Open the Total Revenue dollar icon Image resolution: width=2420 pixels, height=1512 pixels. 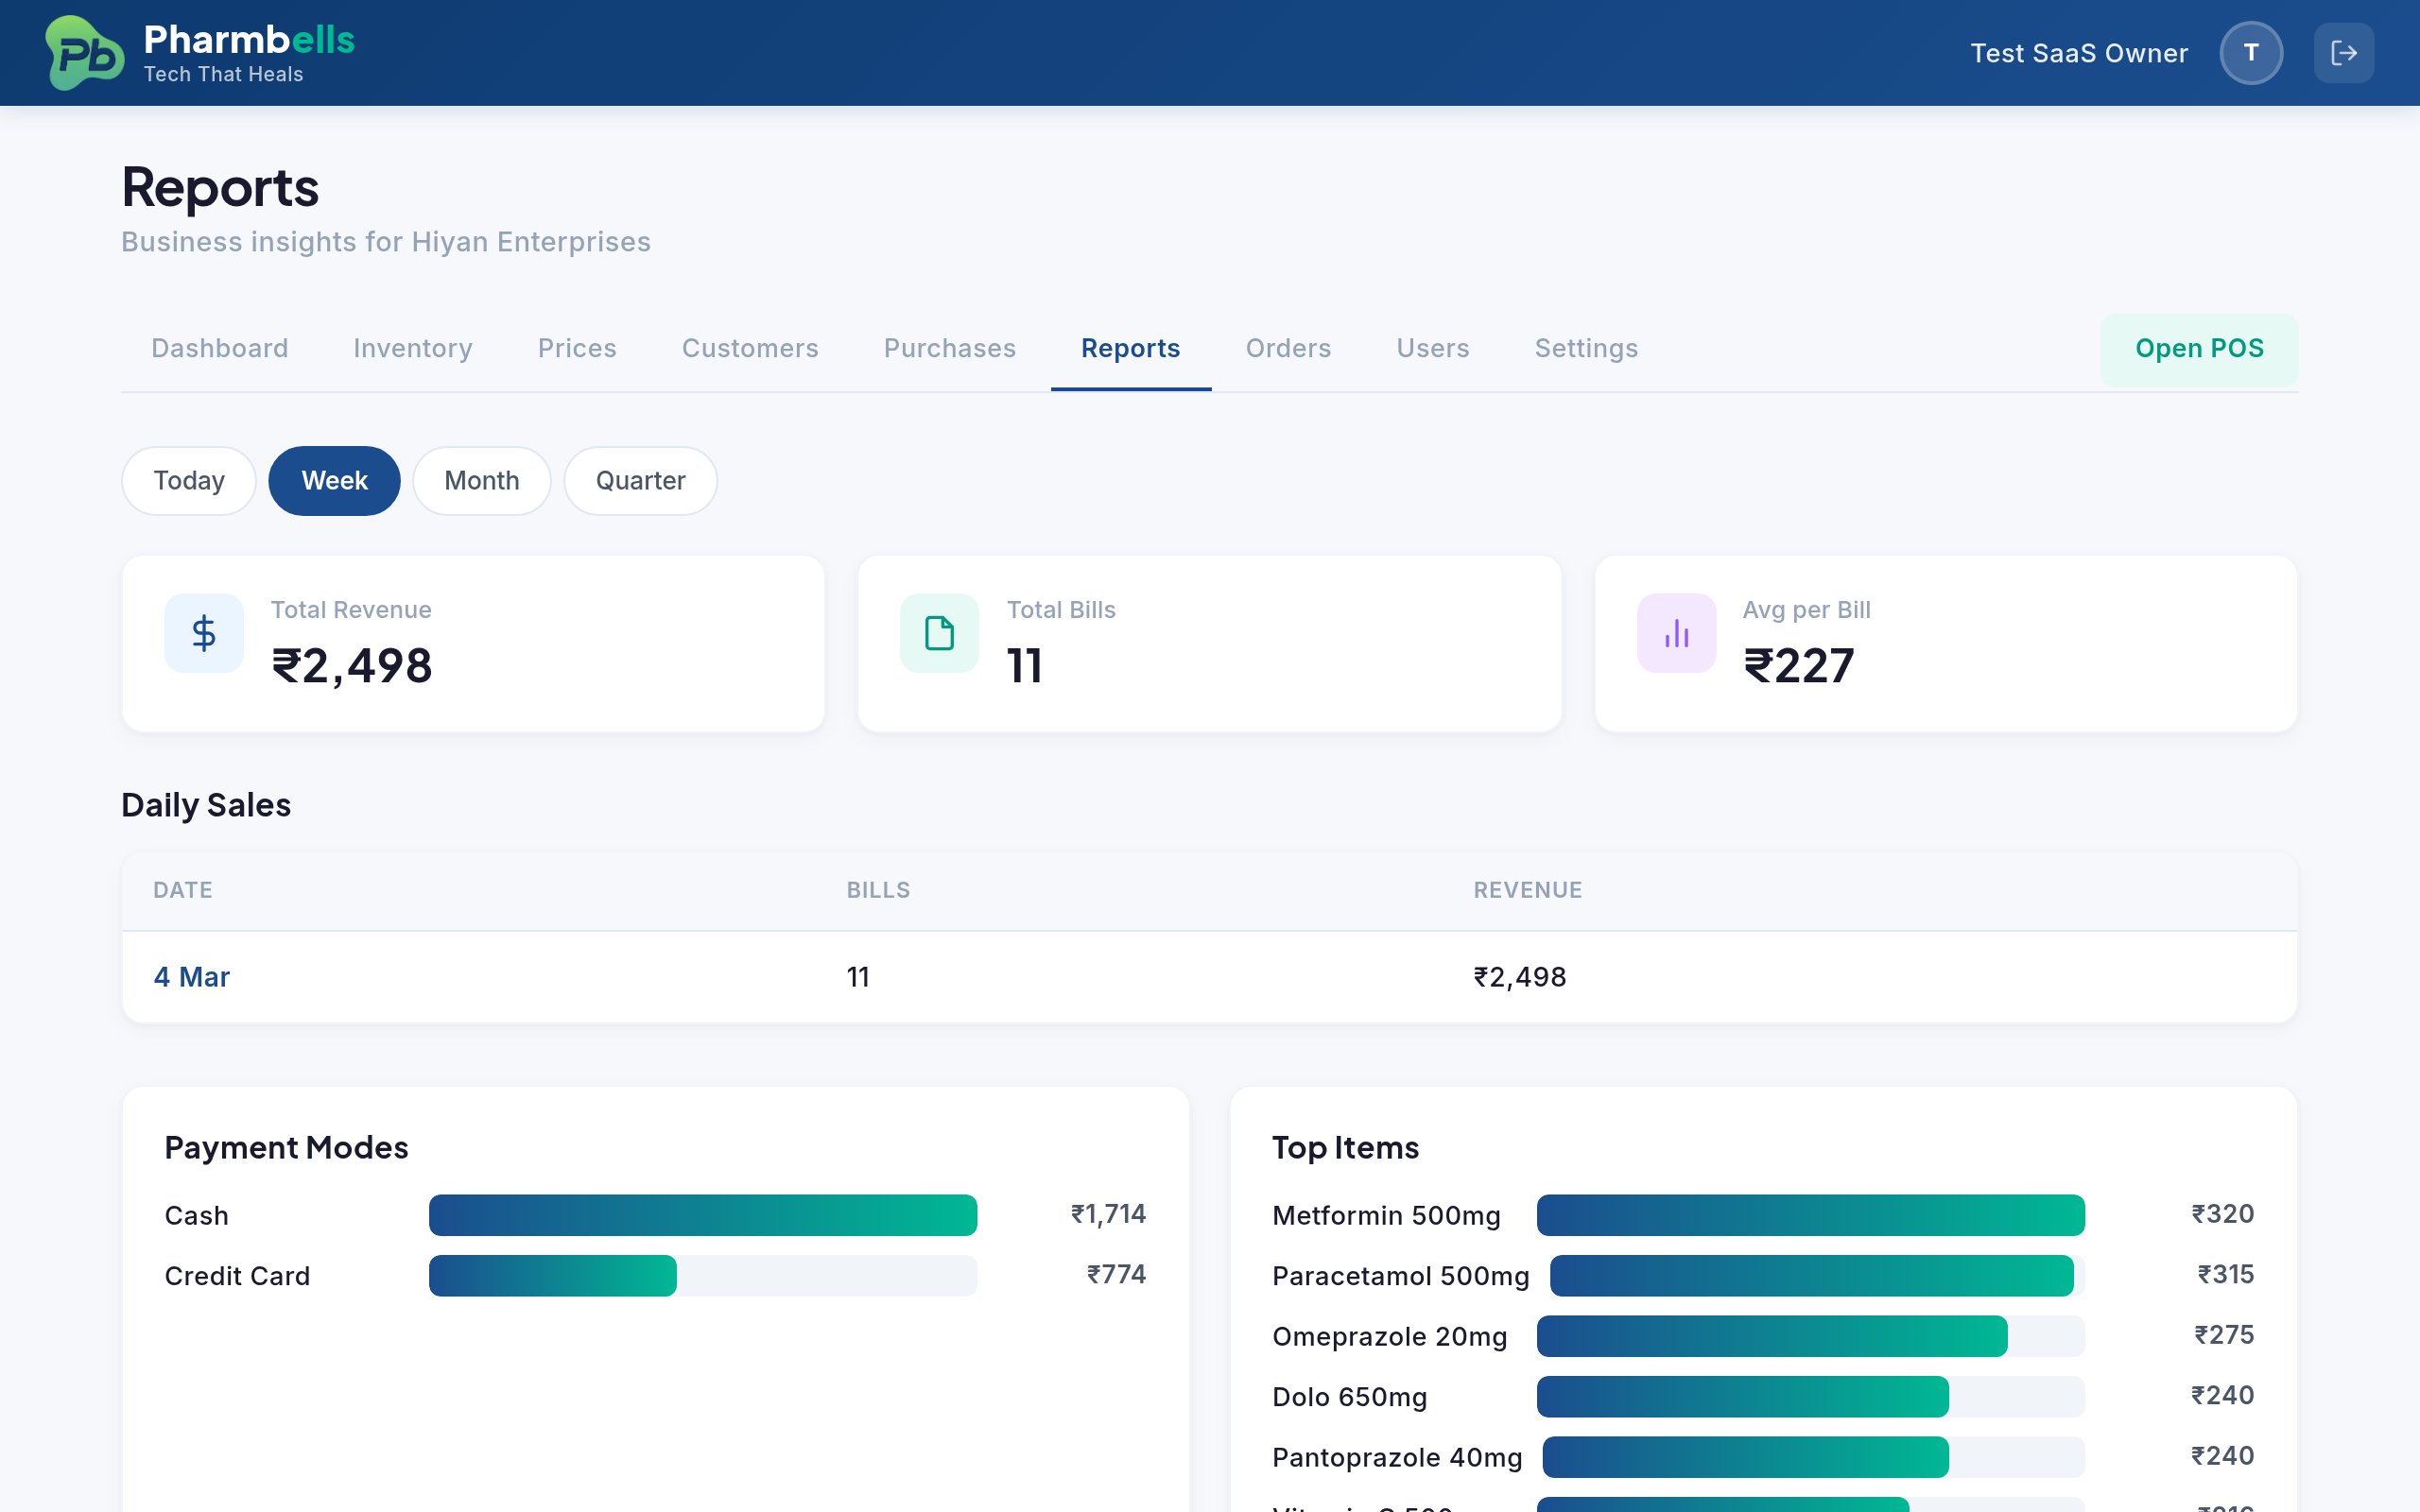tap(203, 632)
